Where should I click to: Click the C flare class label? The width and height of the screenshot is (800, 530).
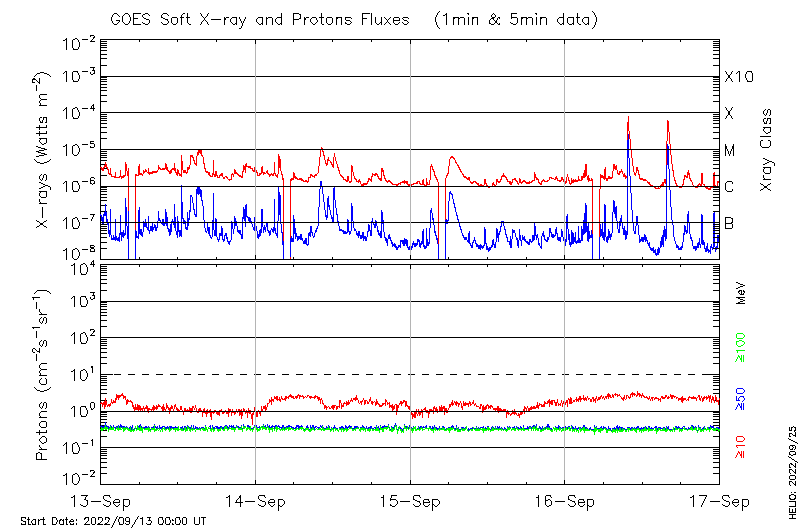click(730, 187)
